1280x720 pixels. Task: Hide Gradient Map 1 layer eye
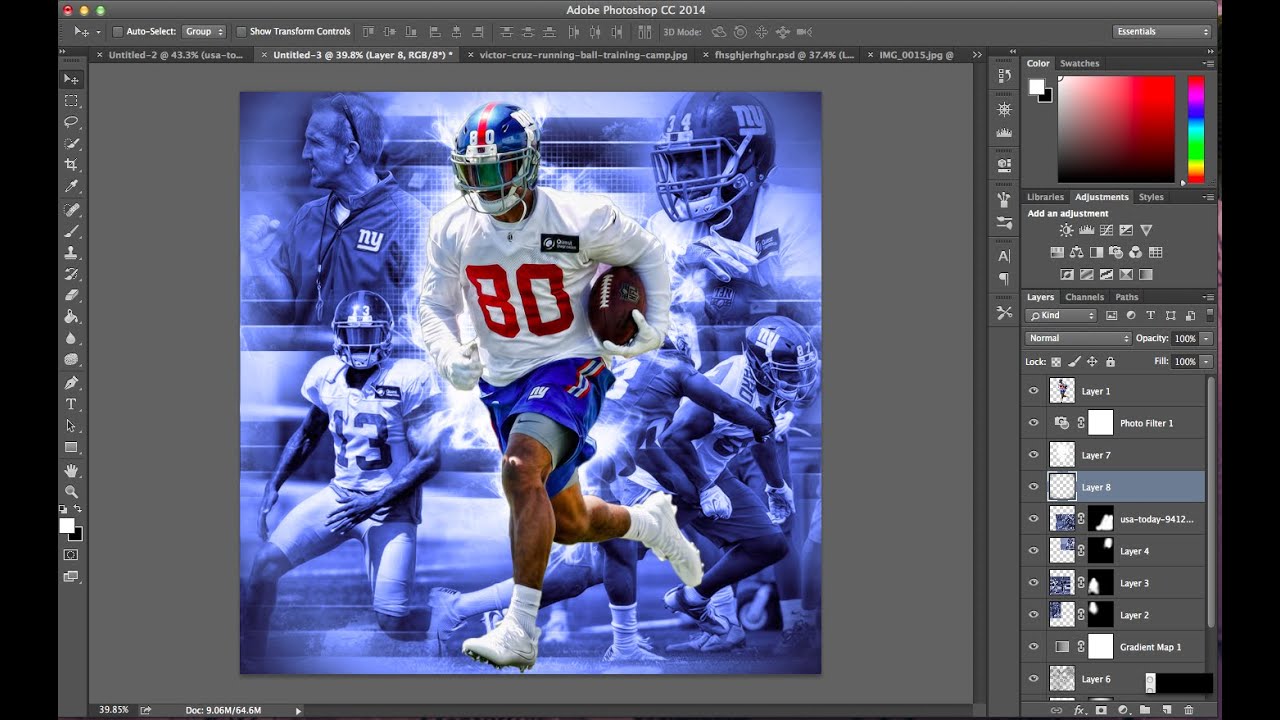coord(1034,647)
